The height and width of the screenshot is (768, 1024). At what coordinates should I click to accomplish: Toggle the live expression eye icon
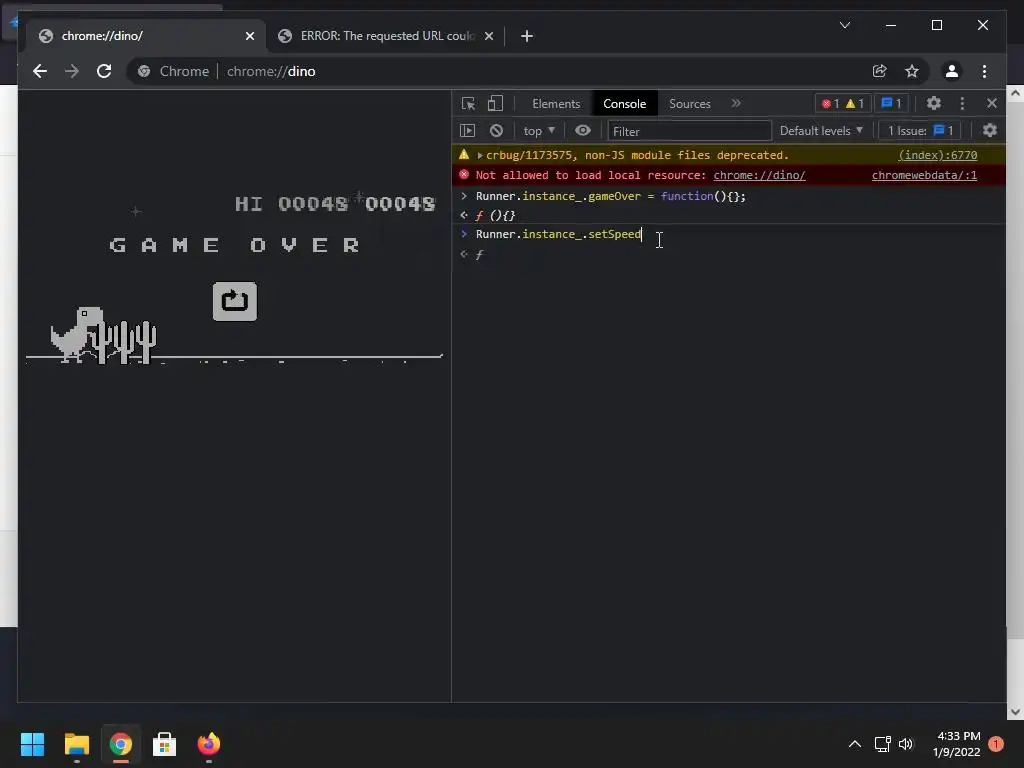click(583, 131)
